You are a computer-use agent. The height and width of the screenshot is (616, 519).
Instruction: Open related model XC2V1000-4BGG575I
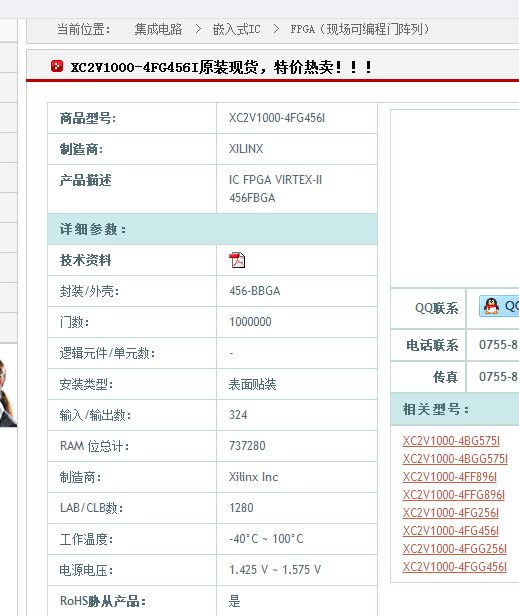point(455,459)
